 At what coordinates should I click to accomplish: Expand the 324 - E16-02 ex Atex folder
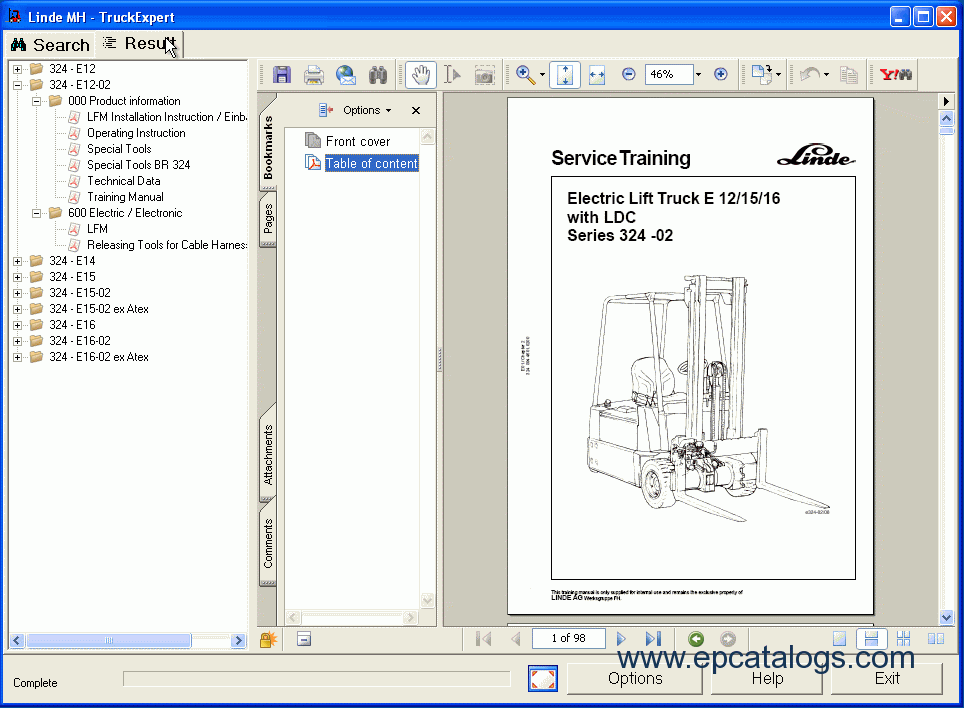[17, 357]
